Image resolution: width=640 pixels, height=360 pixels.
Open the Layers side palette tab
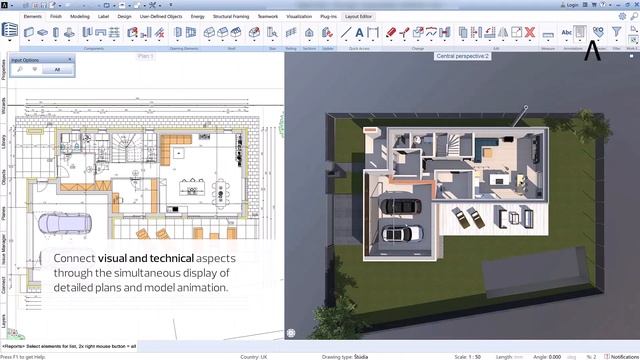coord(4,321)
